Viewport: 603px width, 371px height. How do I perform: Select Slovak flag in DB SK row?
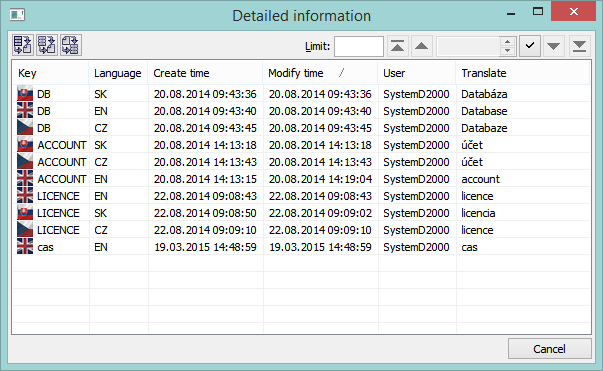pyautogui.click(x=25, y=94)
